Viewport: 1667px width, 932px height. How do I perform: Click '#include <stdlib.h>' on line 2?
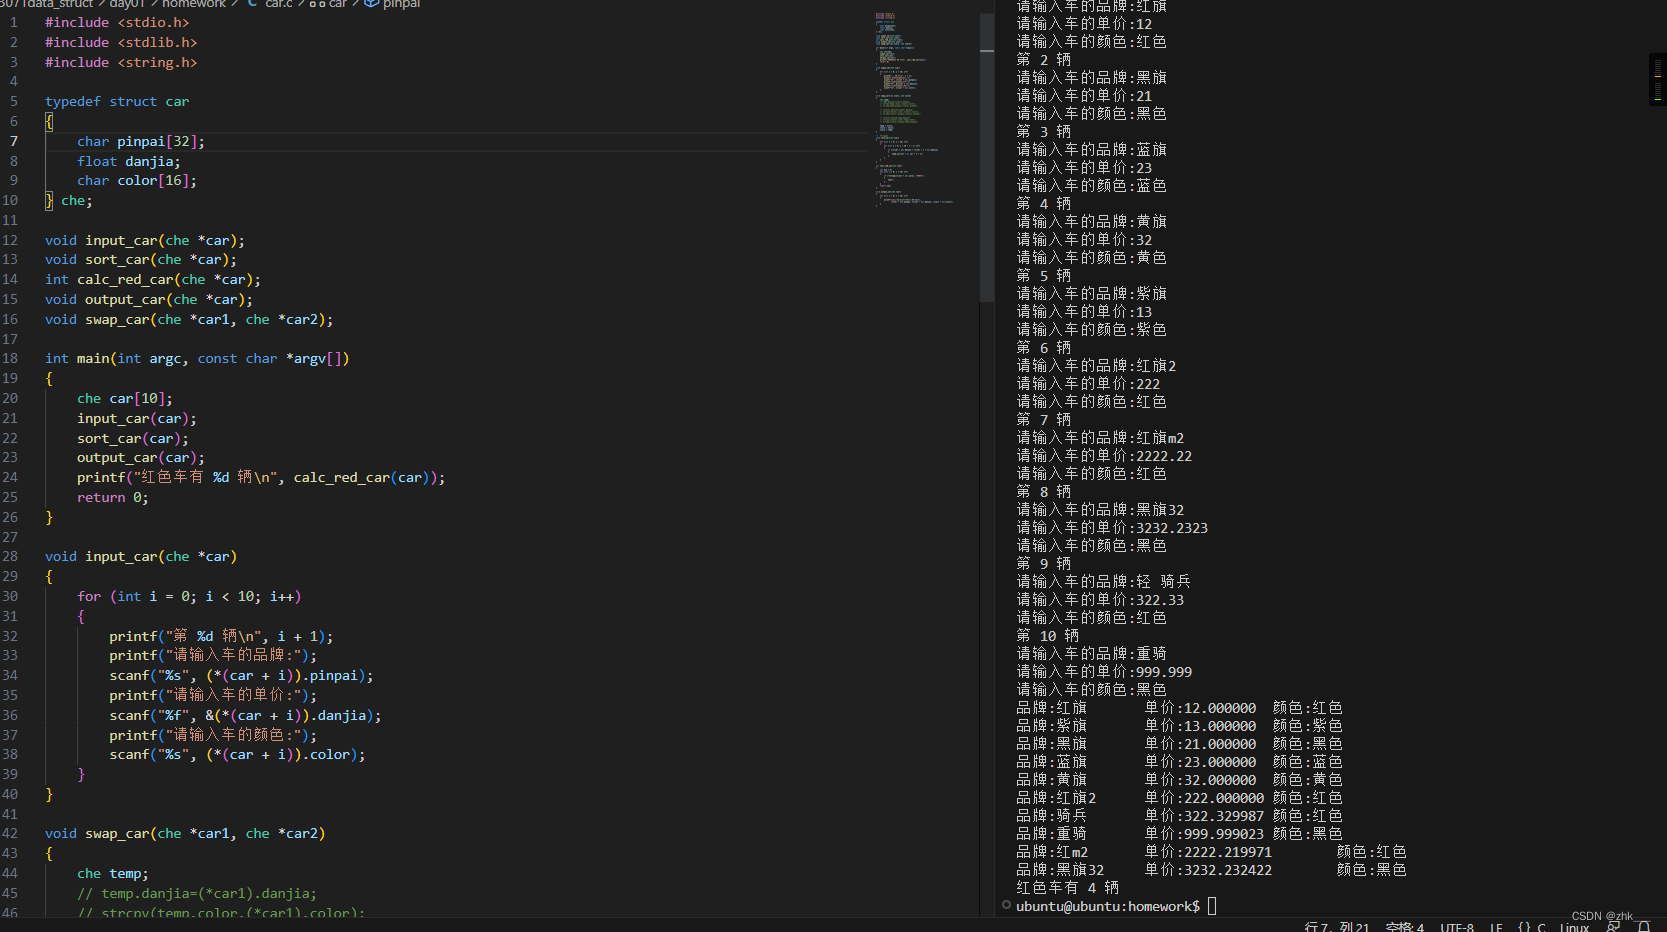point(121,42)
